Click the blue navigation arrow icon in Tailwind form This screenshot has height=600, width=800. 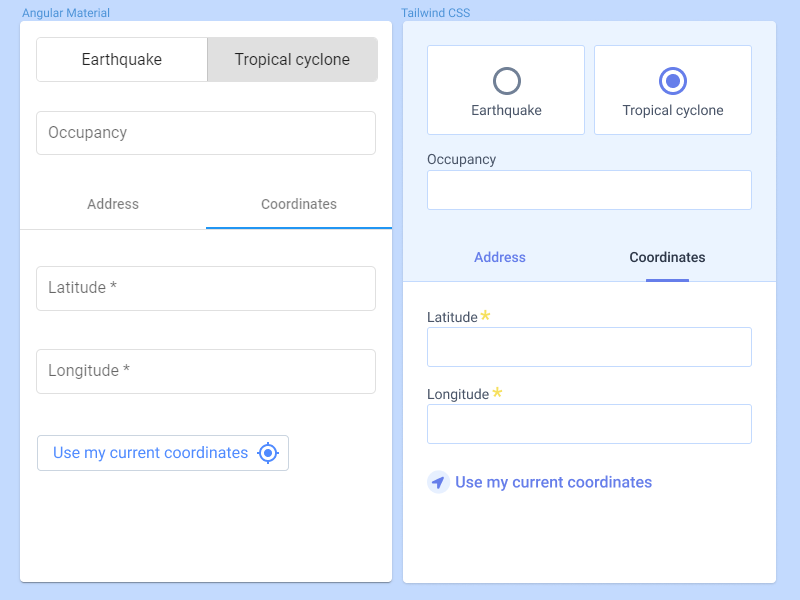pos(438,482)
